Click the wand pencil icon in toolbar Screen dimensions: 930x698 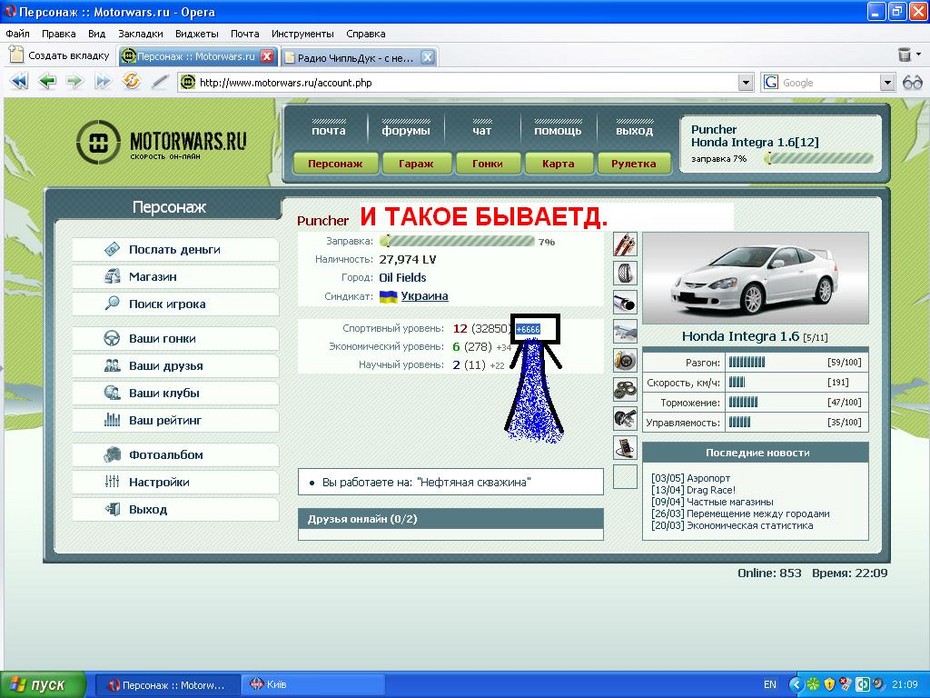click(x=160, y=81)
